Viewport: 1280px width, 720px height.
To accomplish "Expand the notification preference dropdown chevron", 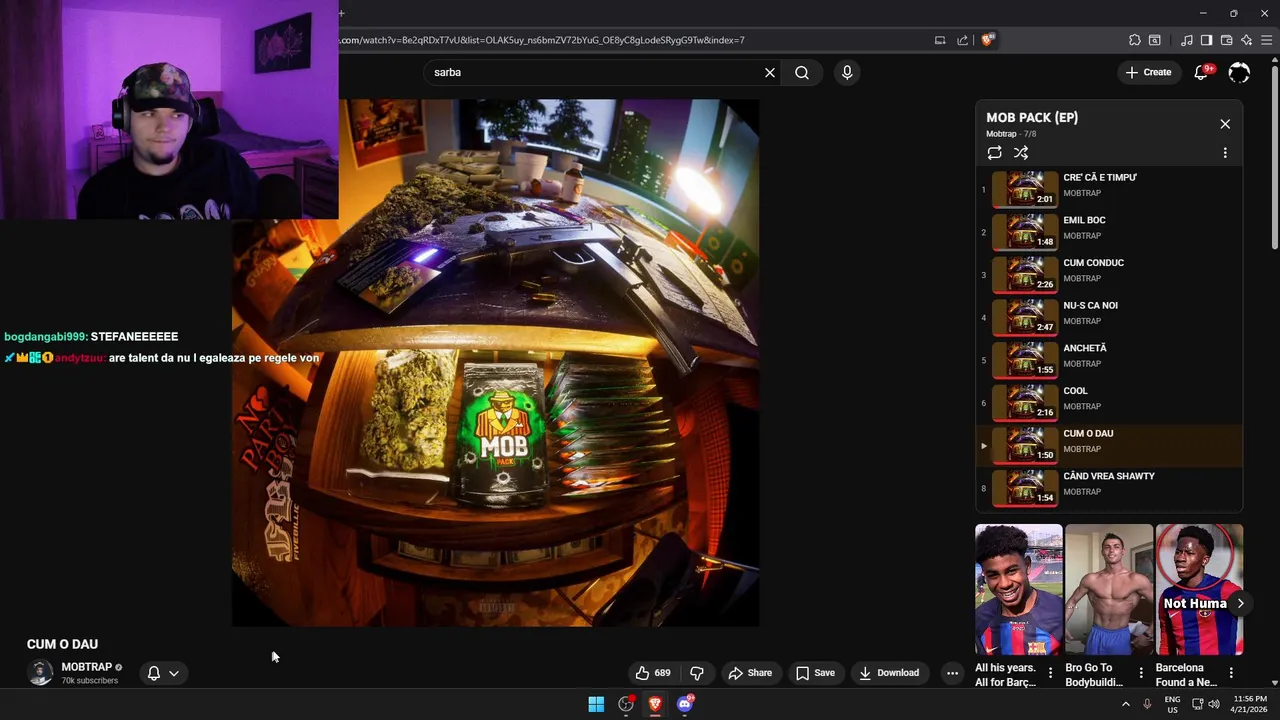I will (173, 673).
